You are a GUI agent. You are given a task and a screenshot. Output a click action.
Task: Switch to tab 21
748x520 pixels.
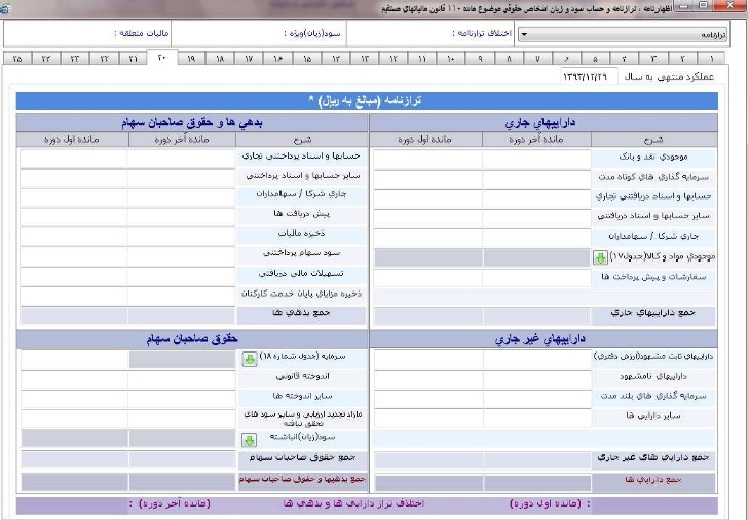pos(133,59)
